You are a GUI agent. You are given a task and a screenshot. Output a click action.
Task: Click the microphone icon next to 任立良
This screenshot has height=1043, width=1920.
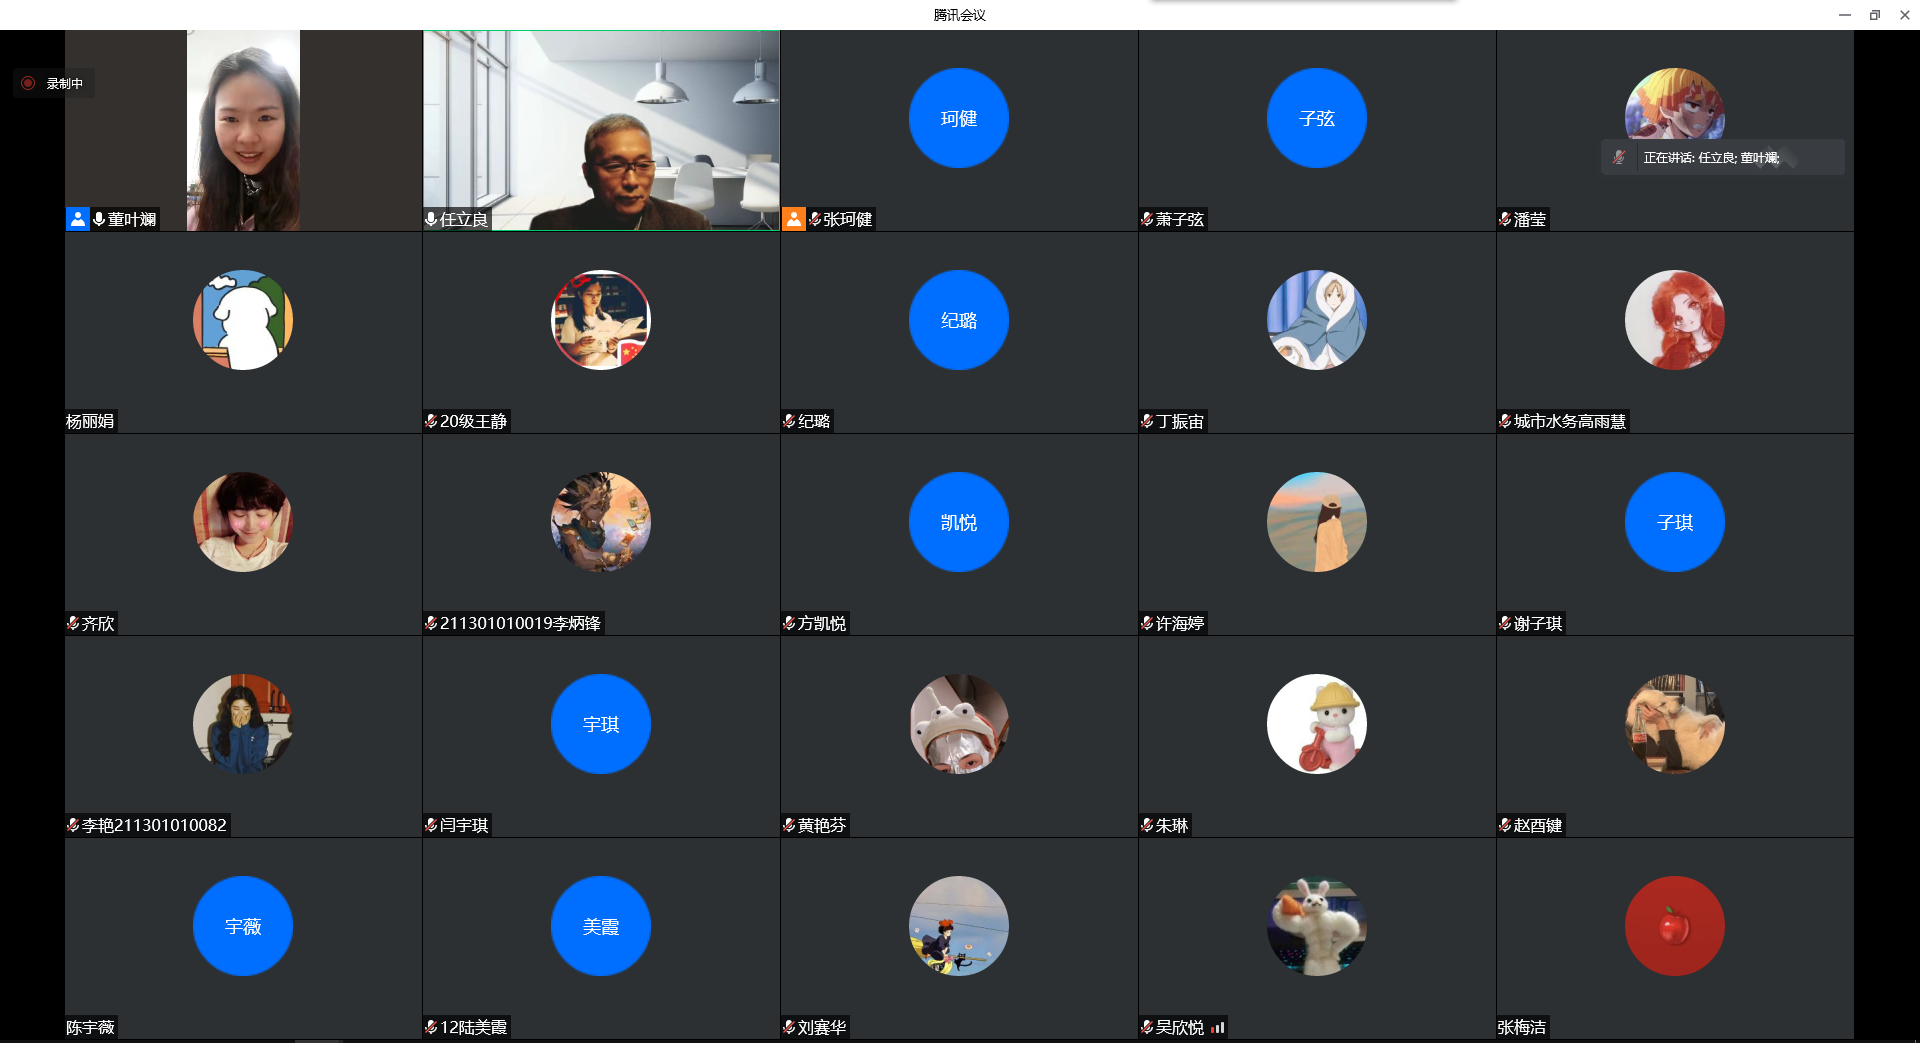(431, 219)
